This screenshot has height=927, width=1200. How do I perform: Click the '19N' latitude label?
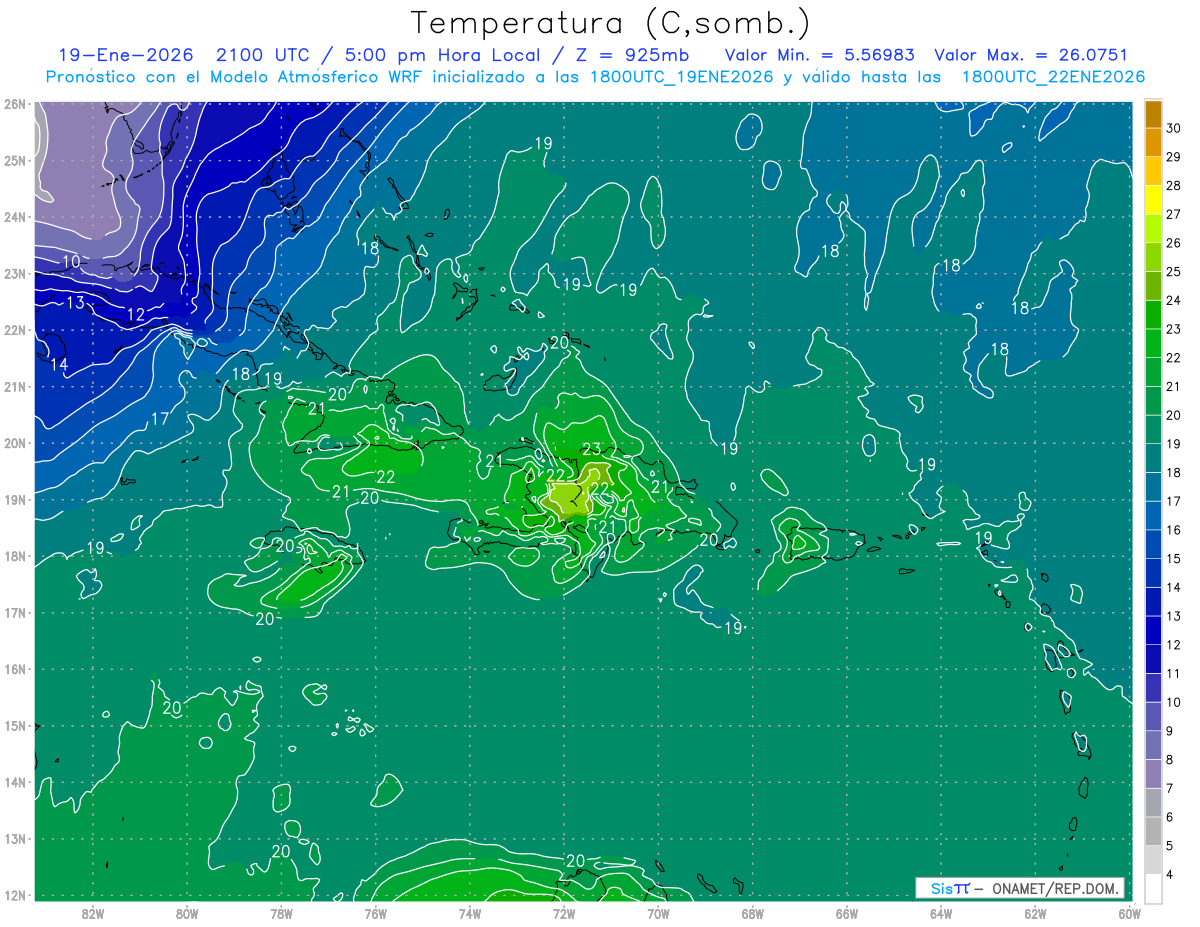14,499
